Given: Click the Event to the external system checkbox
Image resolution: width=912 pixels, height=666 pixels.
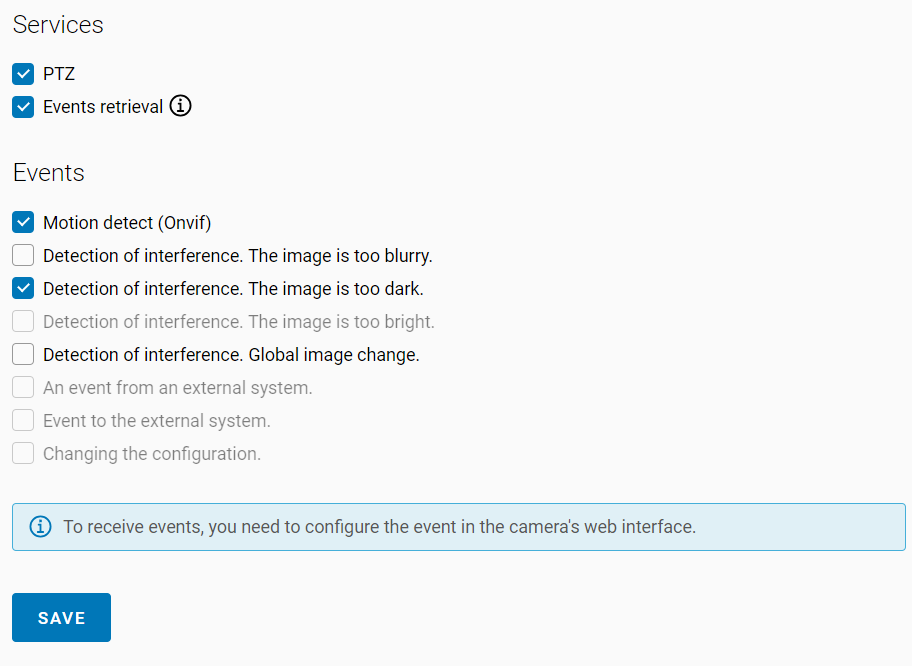Looking at the screenshot, I should click(x=23, y=420).
